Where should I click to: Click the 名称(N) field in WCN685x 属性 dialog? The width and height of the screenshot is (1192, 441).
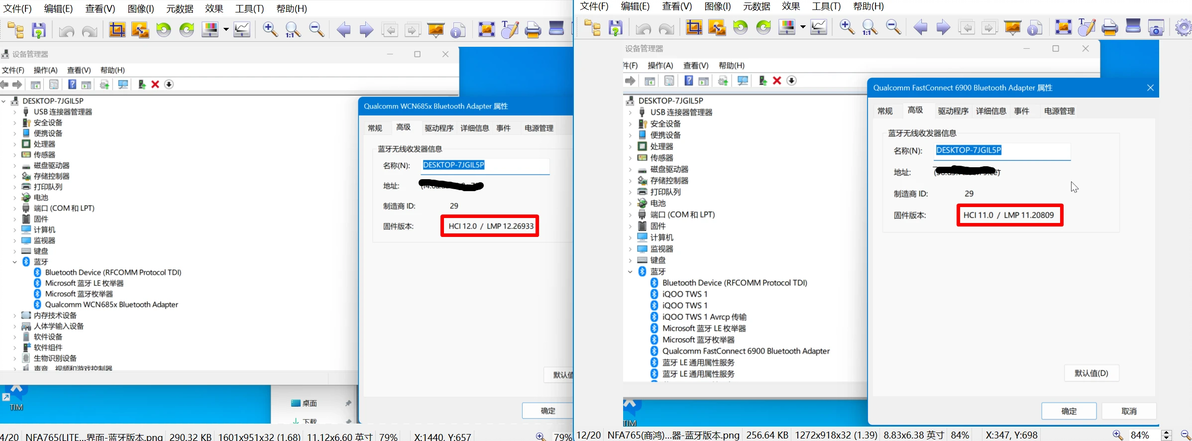point(486,165)
